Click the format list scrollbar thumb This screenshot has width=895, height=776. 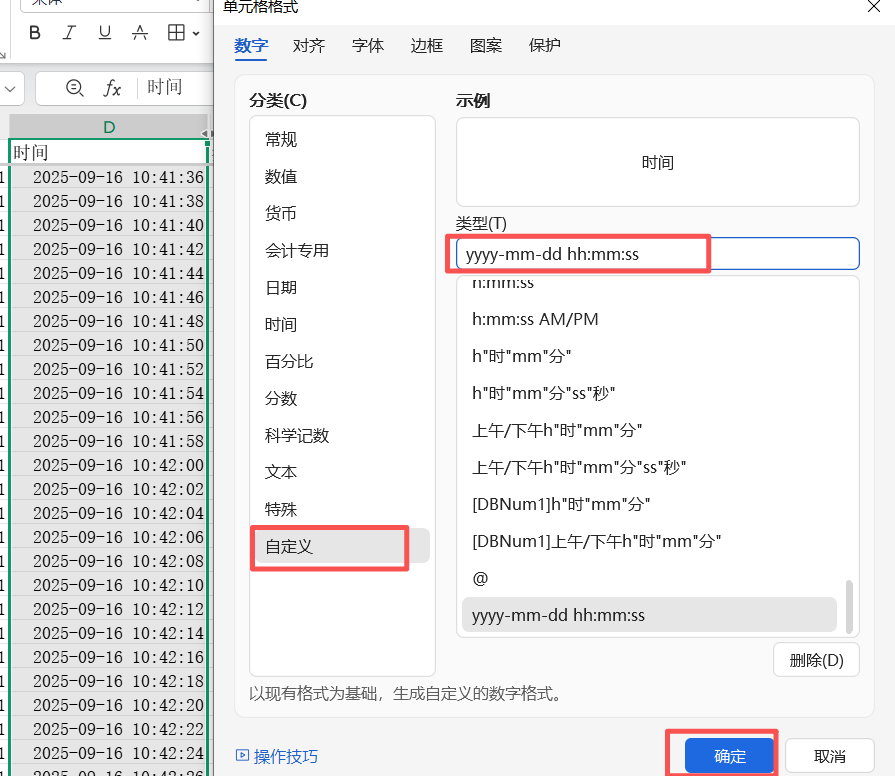pyautogui.click(x=849, y=607)
